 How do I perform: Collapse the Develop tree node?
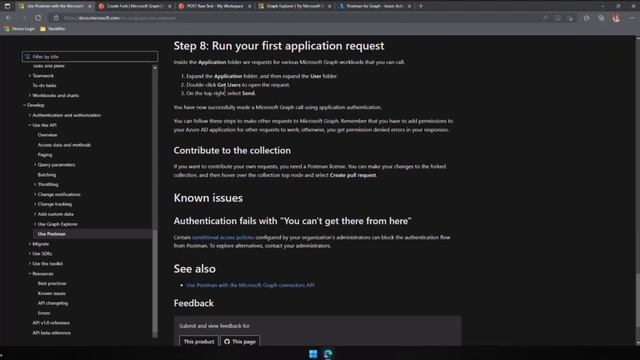click(24, 105)
